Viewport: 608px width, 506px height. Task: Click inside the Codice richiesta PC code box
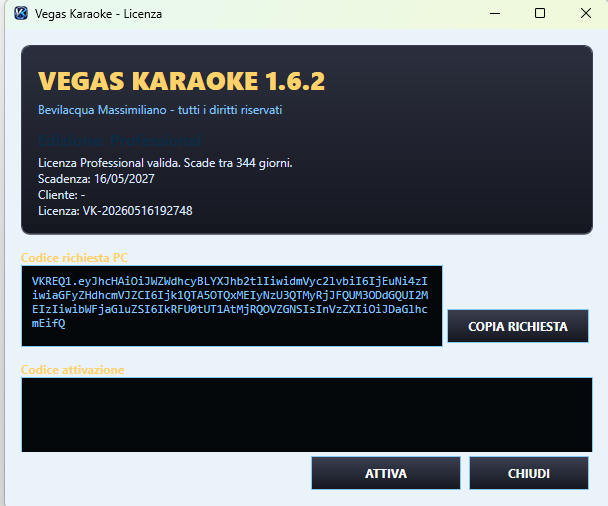coord(232,306)
